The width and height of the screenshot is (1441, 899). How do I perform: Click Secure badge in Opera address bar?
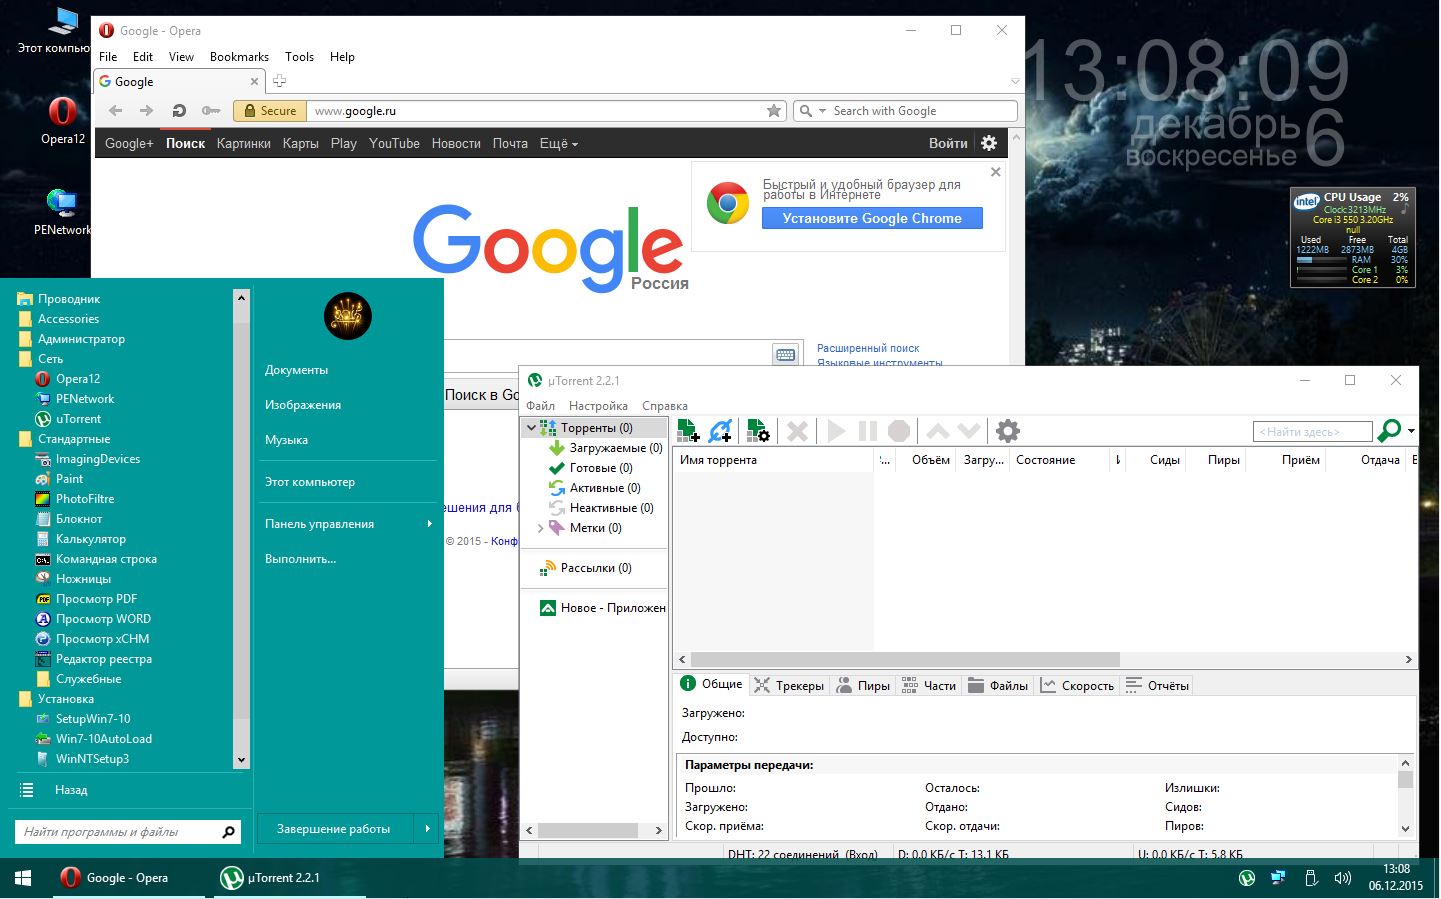[269, 111]
